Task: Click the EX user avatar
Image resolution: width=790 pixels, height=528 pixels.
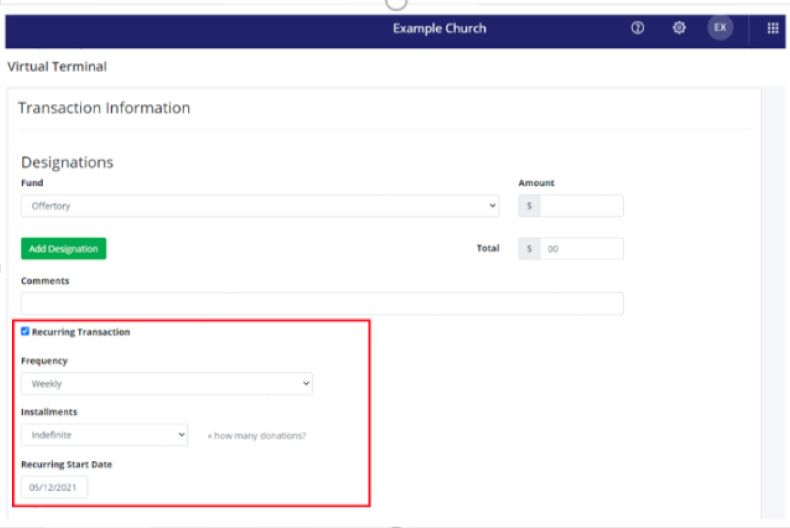Action: 720,28
